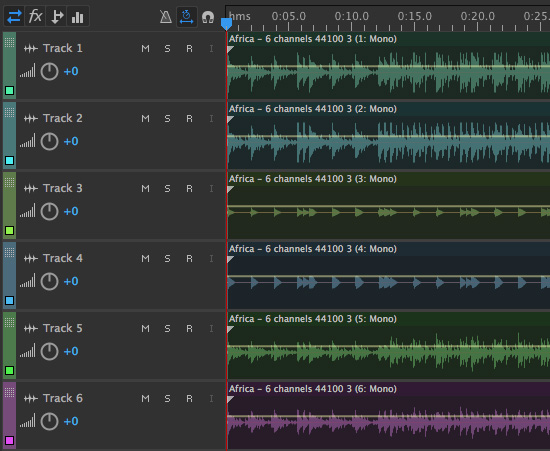Edit Track 1 volume value +0
Viewport: 550px width, 451px height.
pyautogui.click(x=71, y=72)
